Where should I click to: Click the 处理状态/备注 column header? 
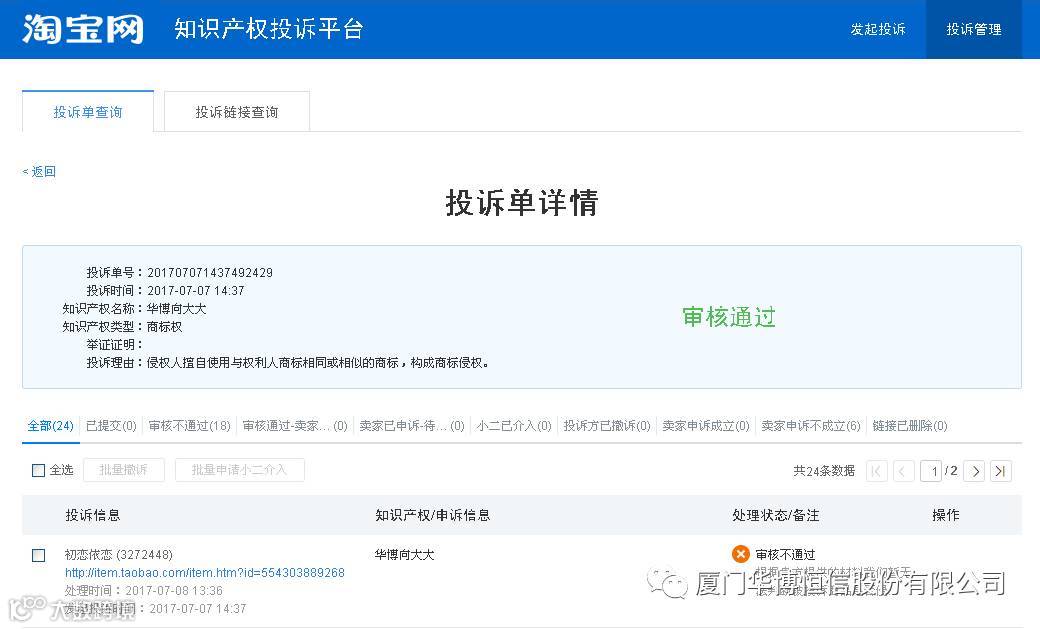click(x=776, y=516)
